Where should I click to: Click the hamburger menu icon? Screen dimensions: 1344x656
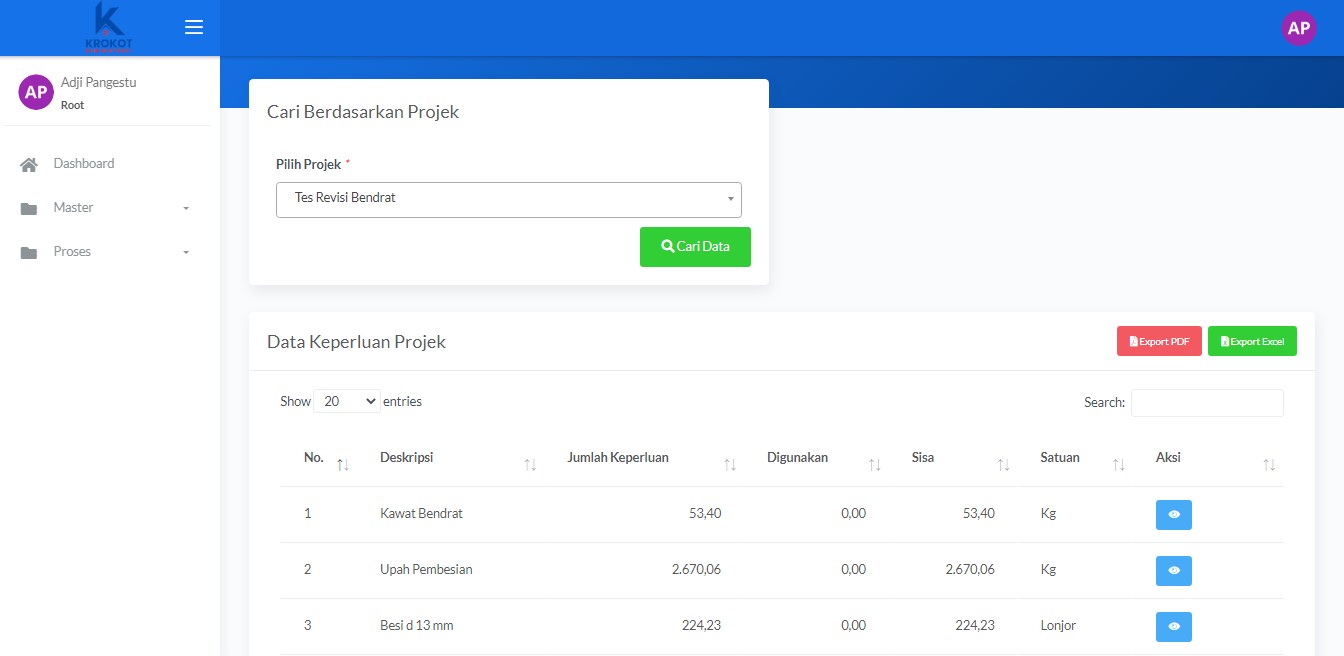coord(194,28)
